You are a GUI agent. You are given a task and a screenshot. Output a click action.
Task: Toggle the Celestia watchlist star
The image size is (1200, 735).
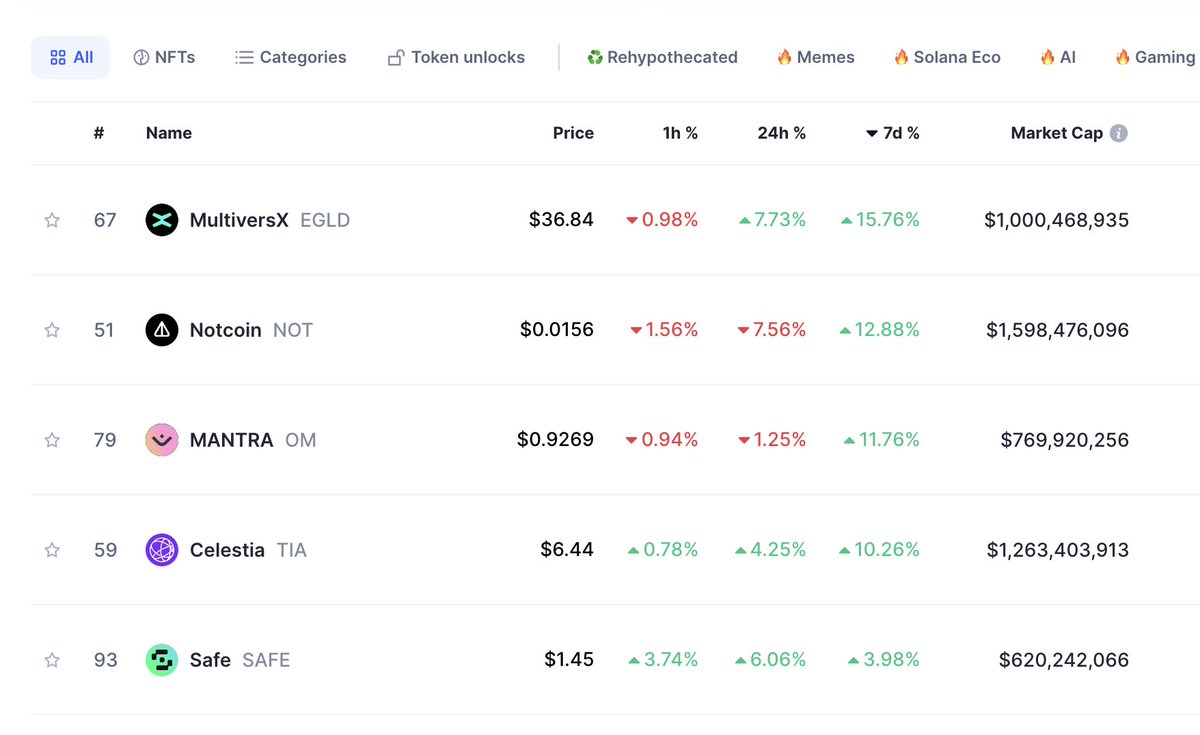[52, 550]
